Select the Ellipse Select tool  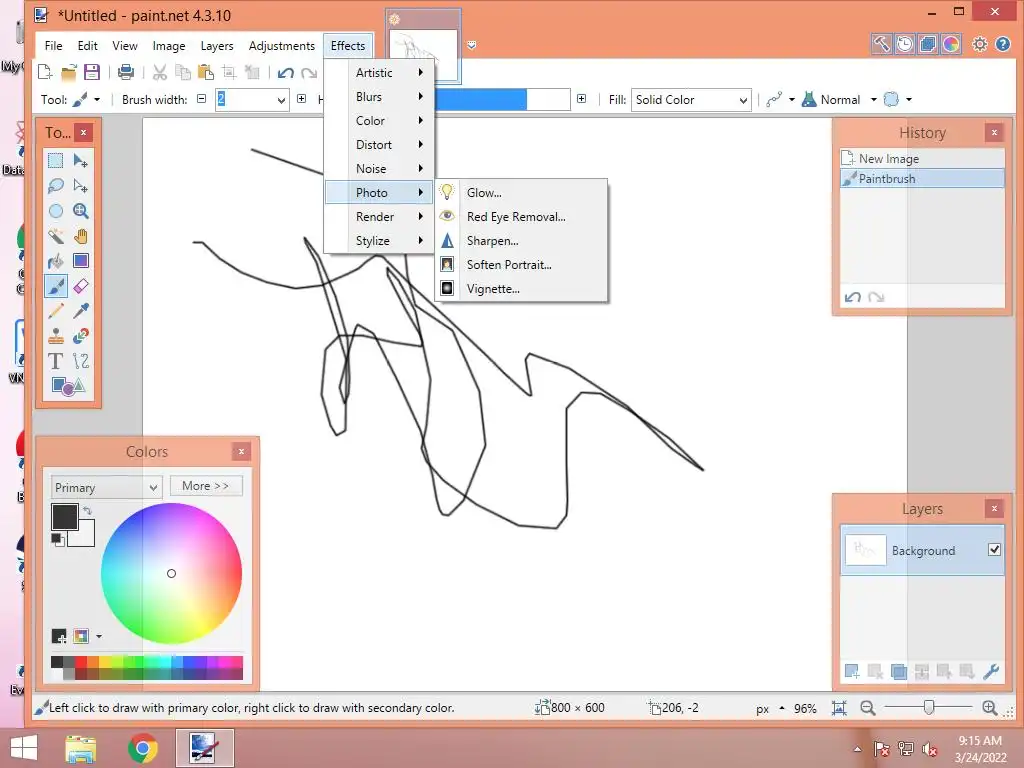pos(56,211)
